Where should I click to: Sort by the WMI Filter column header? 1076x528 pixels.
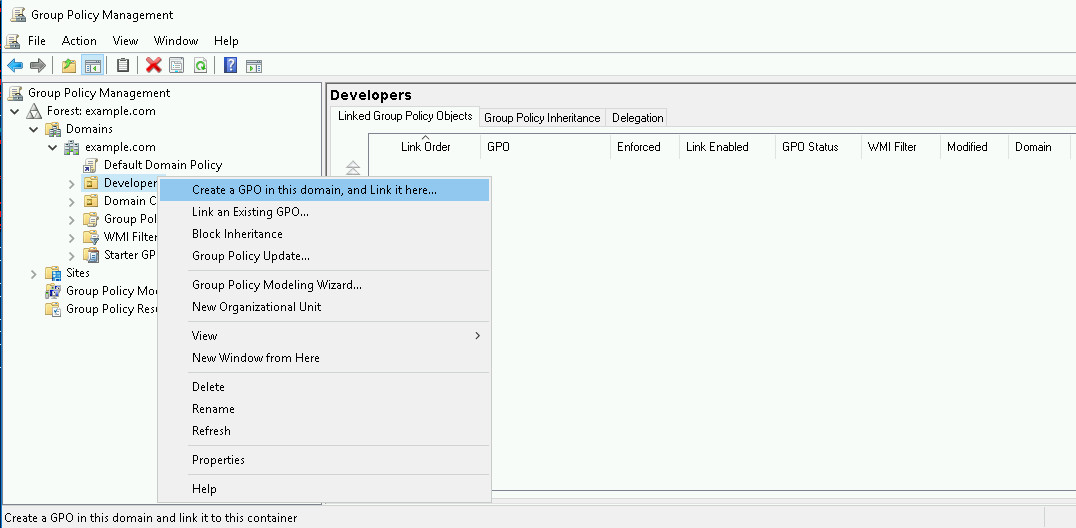pos(900,146)
